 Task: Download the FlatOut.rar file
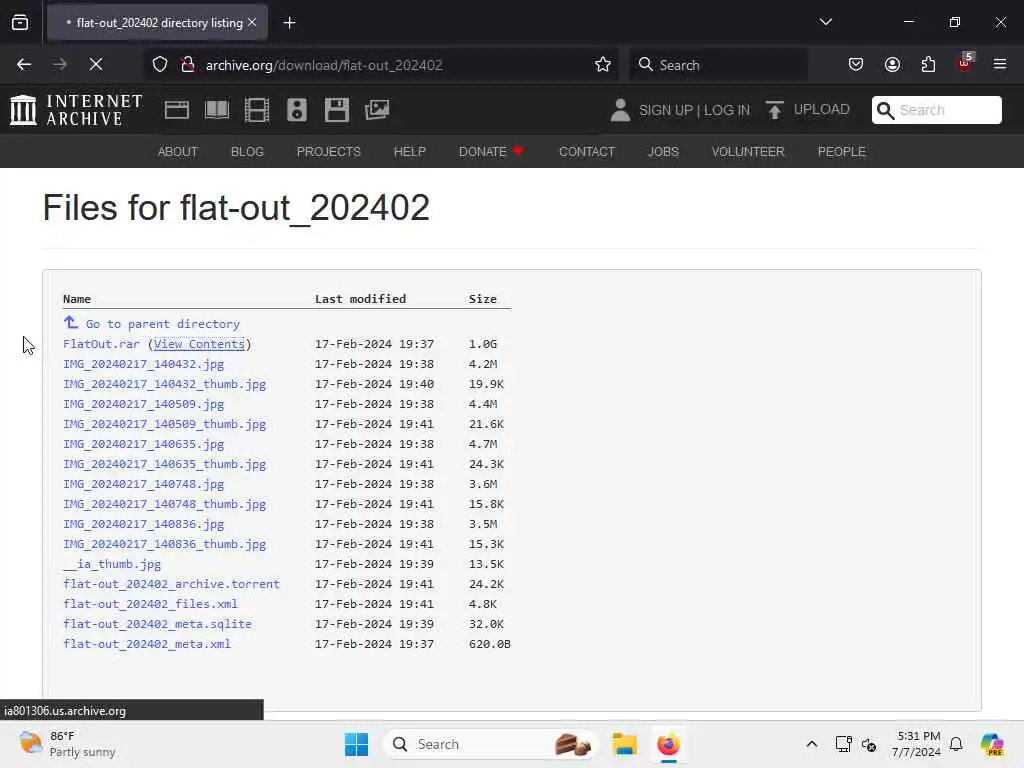click(x=101, y=344)
